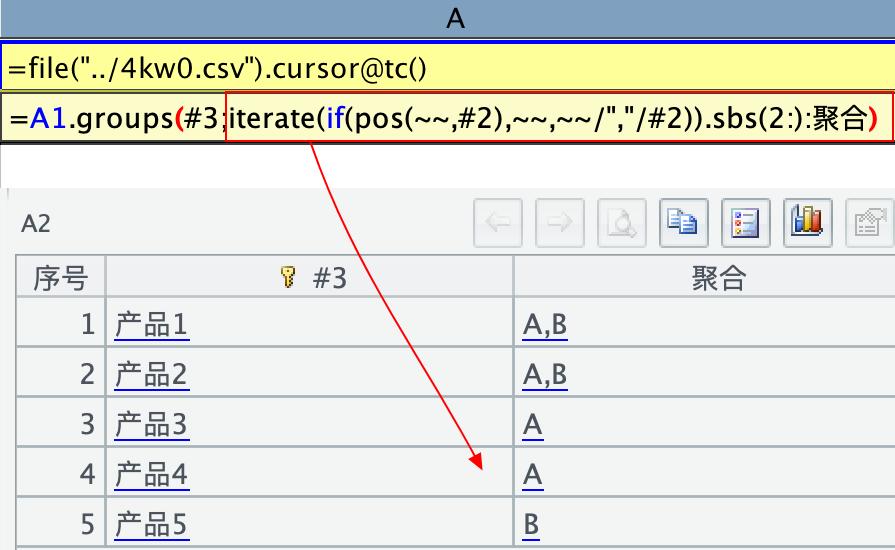Select cell with A1.groups formula
Screen dimensions: 895x550
(448, 118)
